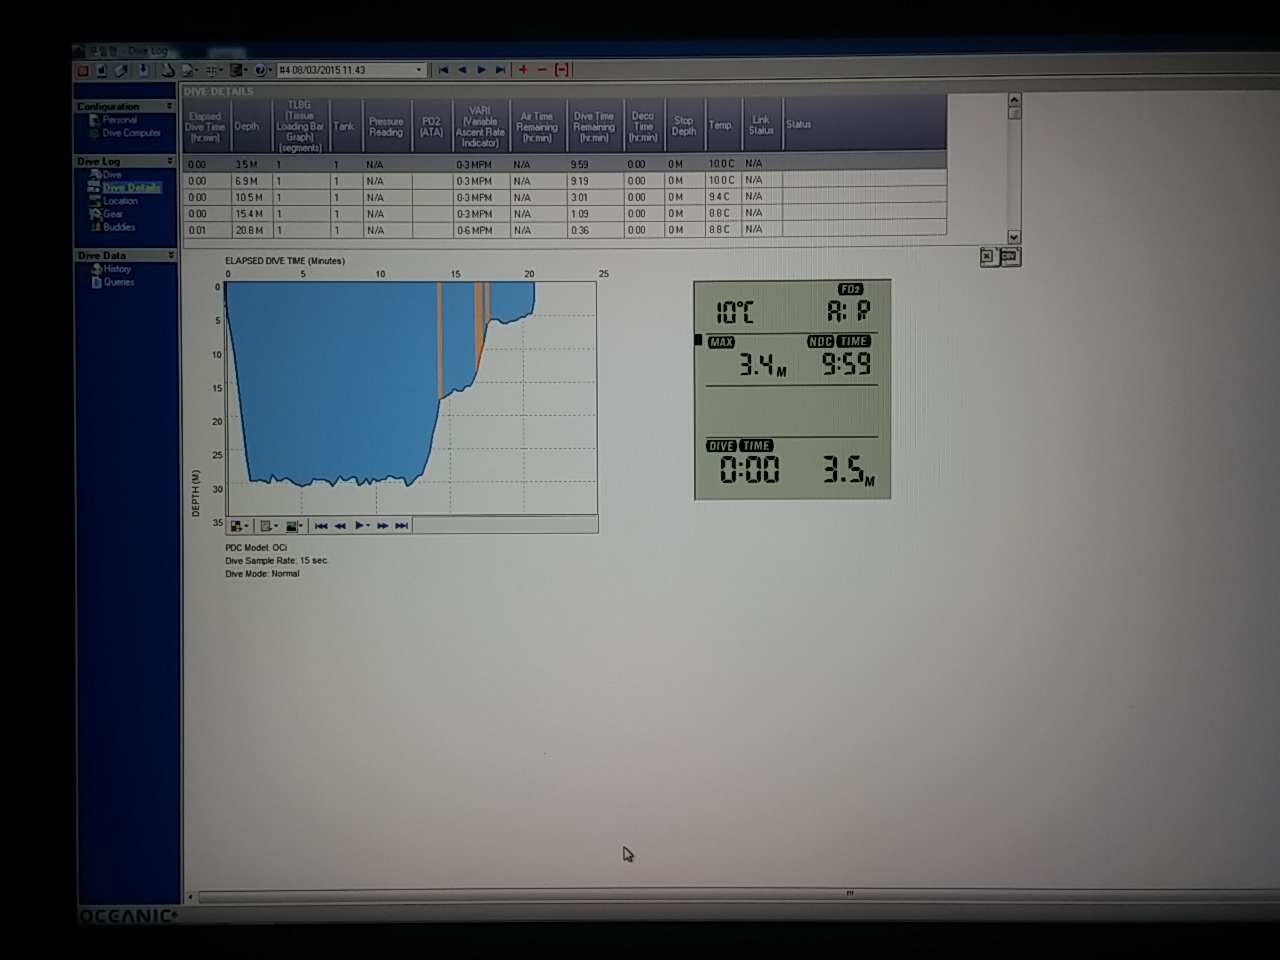Select Buddies in the sidebar

point(118,227)
